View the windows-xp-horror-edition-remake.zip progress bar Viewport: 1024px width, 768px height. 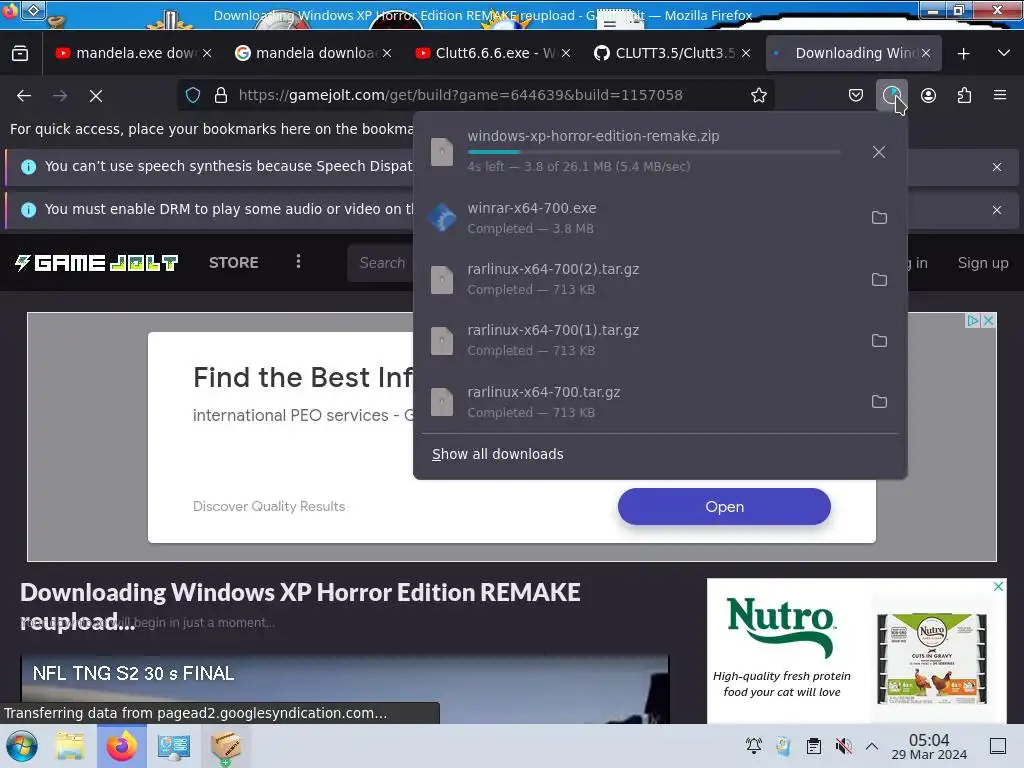click(x=654, y=152)
